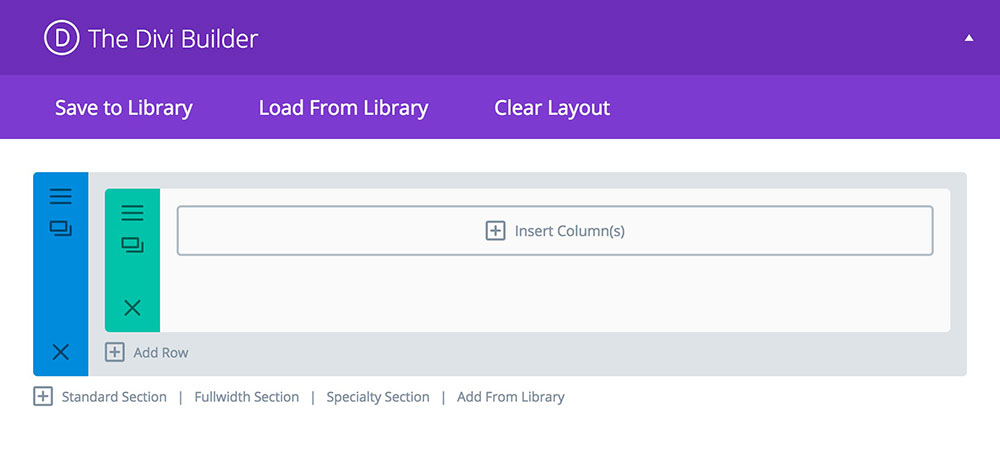Image resolution: width=1000 pixels, height=459 pixels.
Task: Select Clear Layout option
Action: [552, 108]
